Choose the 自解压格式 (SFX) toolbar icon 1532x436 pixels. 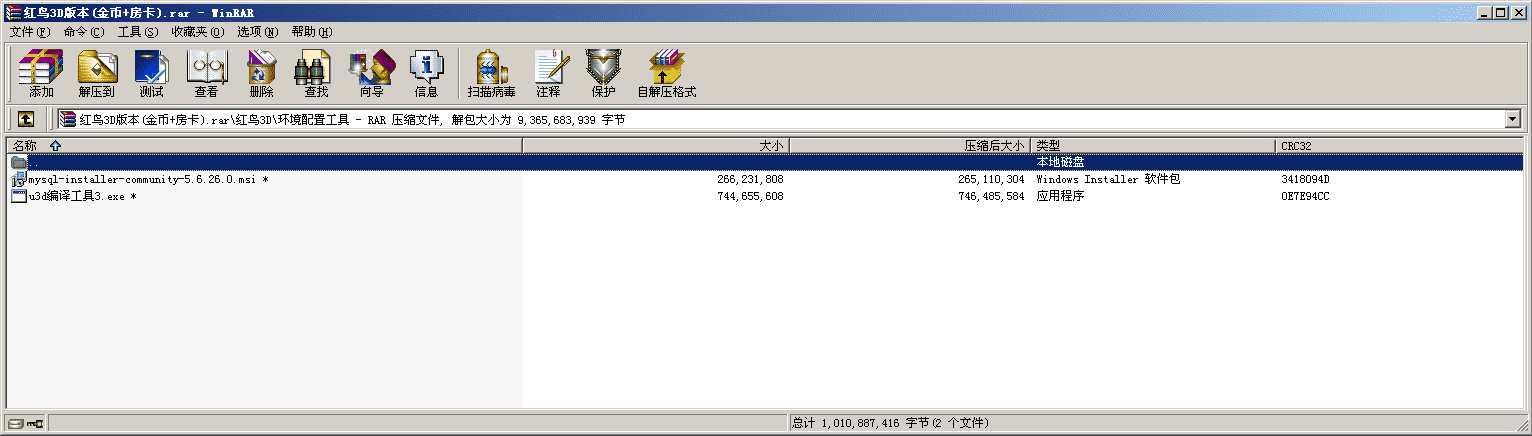click(666, 73)
